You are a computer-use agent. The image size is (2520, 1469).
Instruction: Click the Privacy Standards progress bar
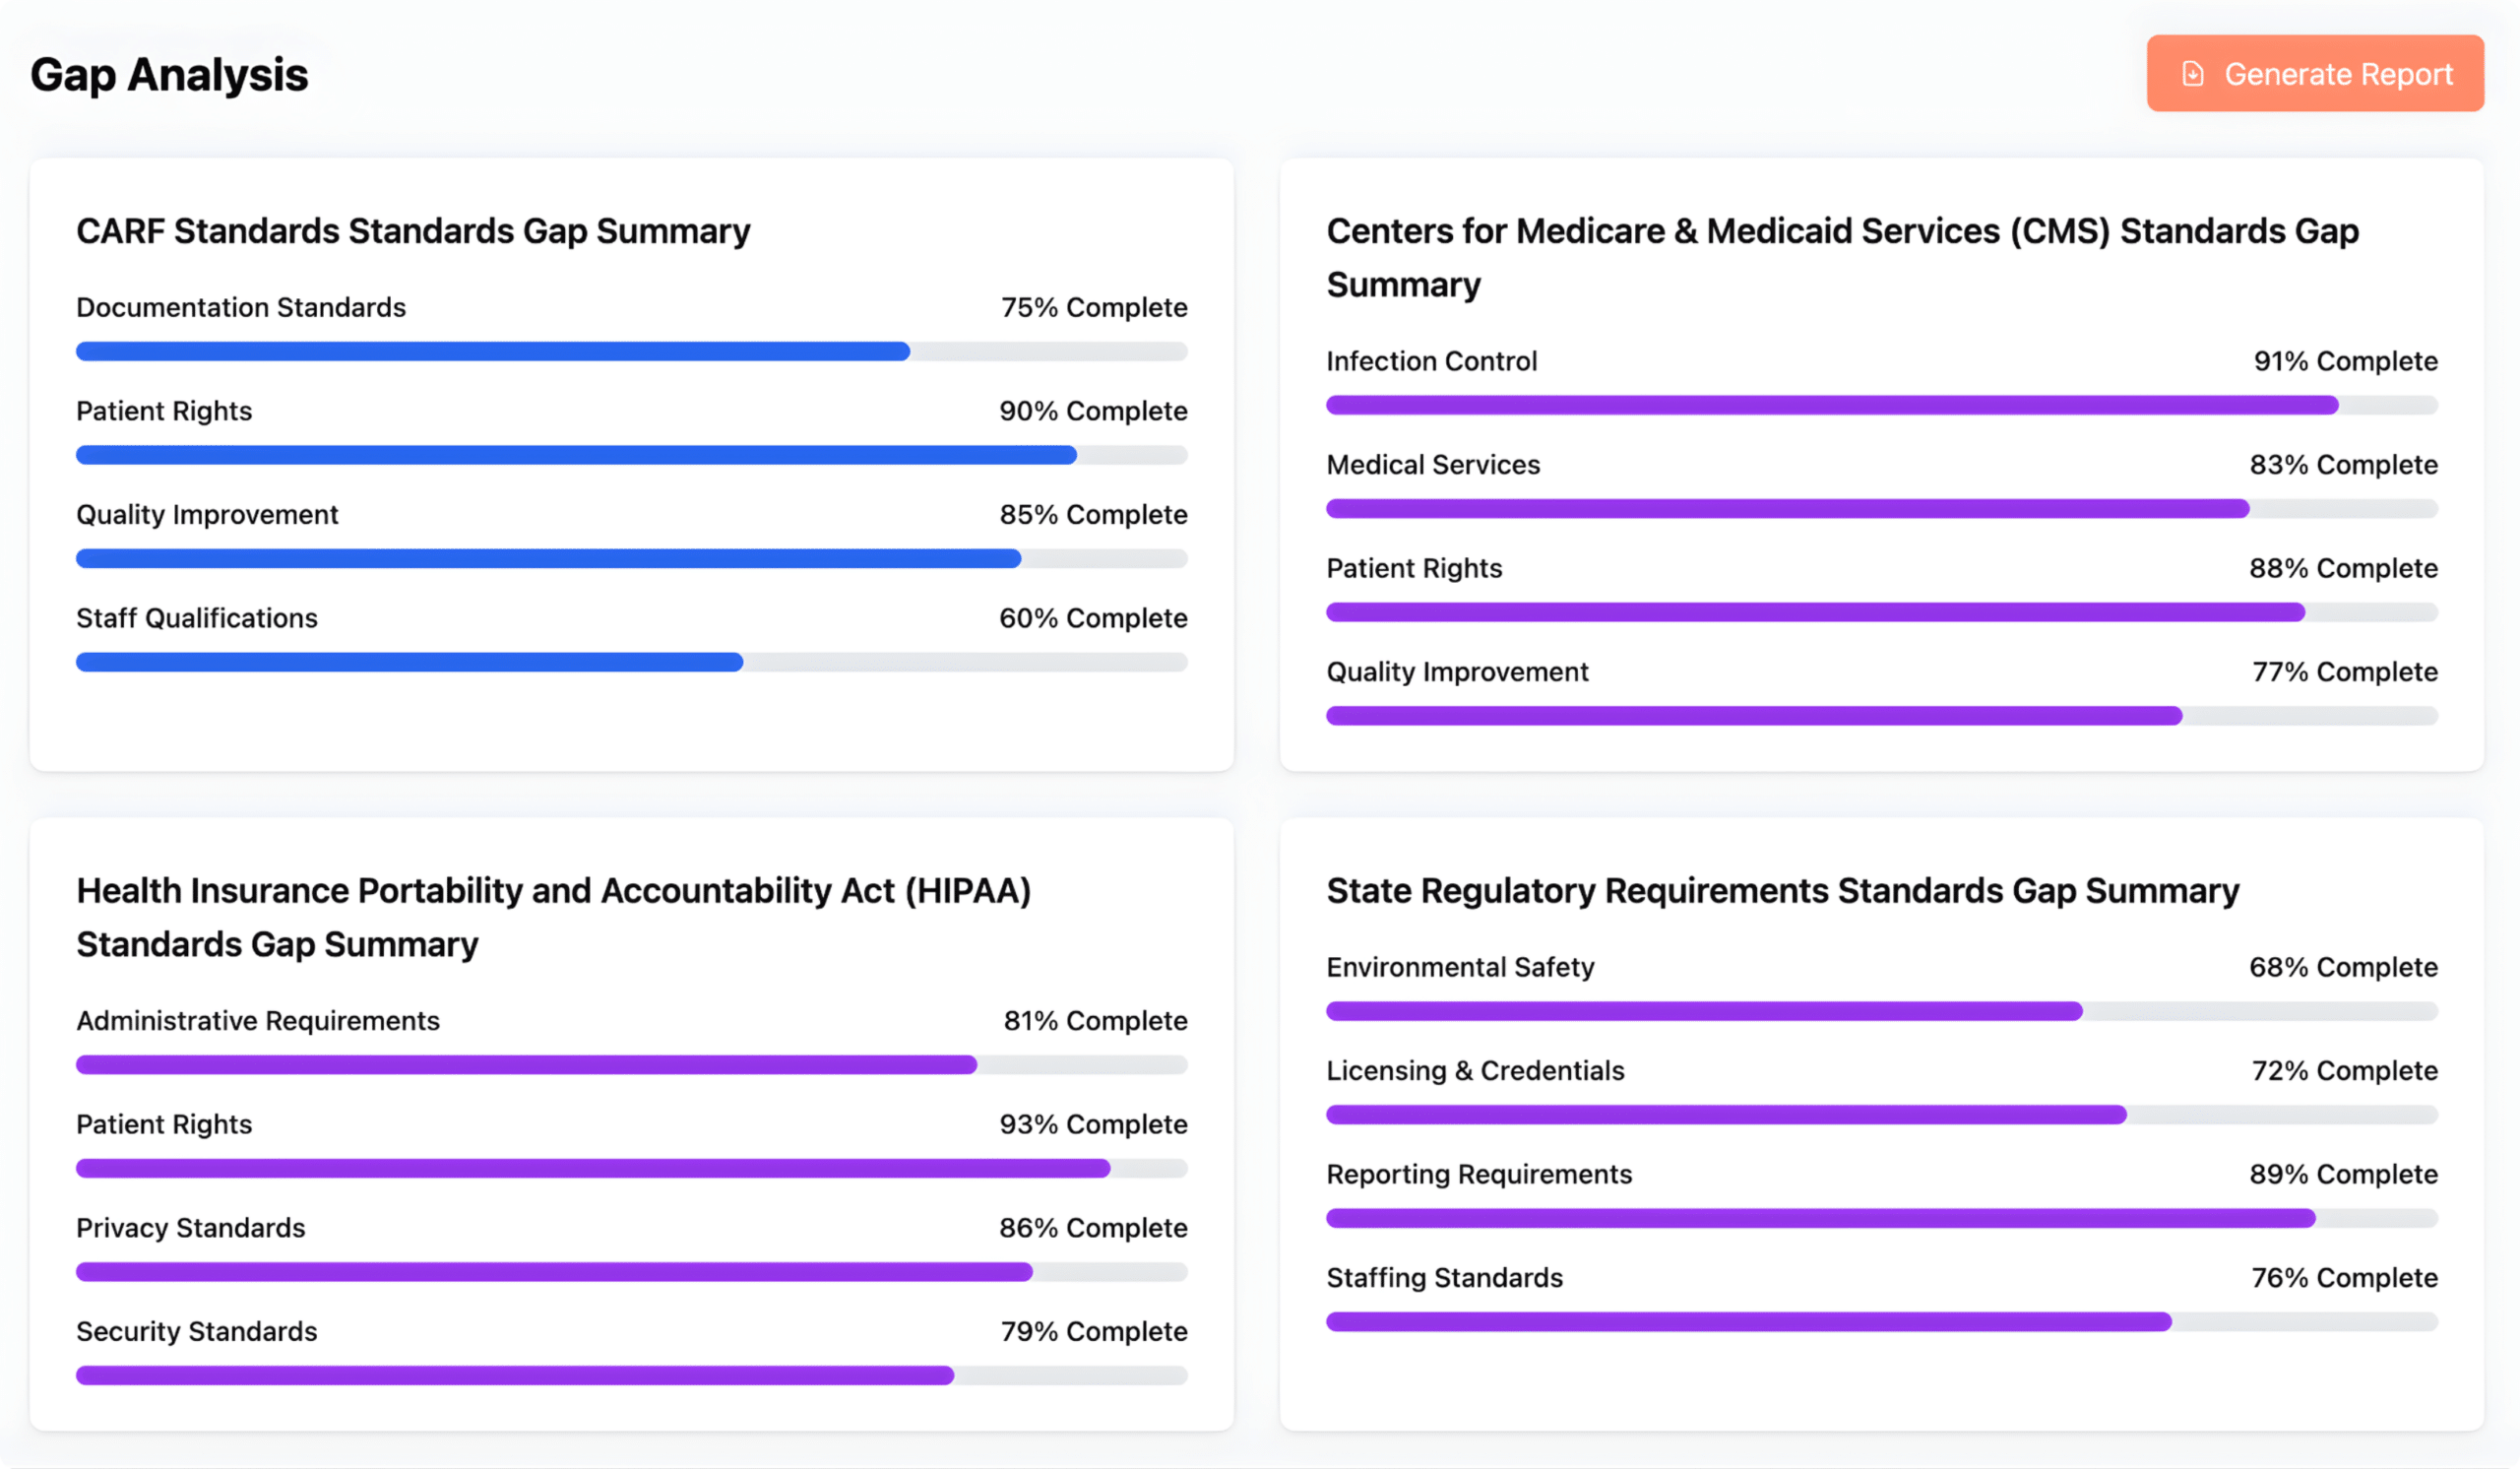[632, 1272]
